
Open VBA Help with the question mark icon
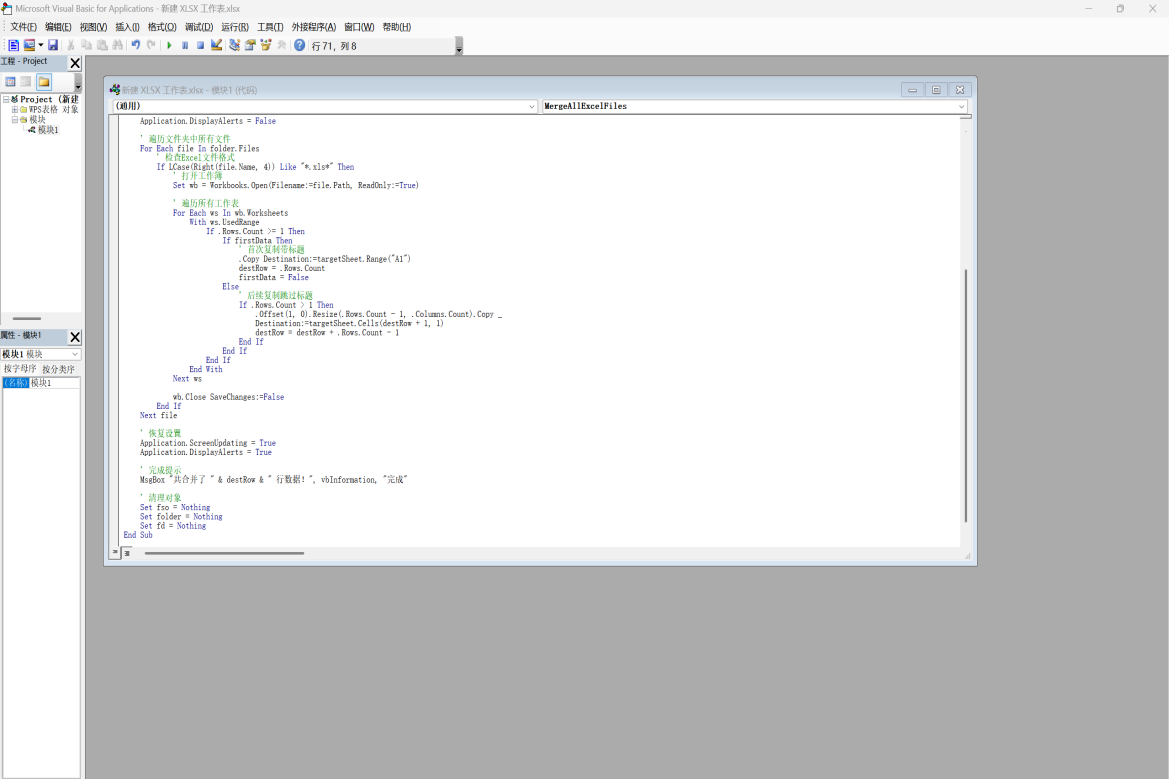pos(299,45)
